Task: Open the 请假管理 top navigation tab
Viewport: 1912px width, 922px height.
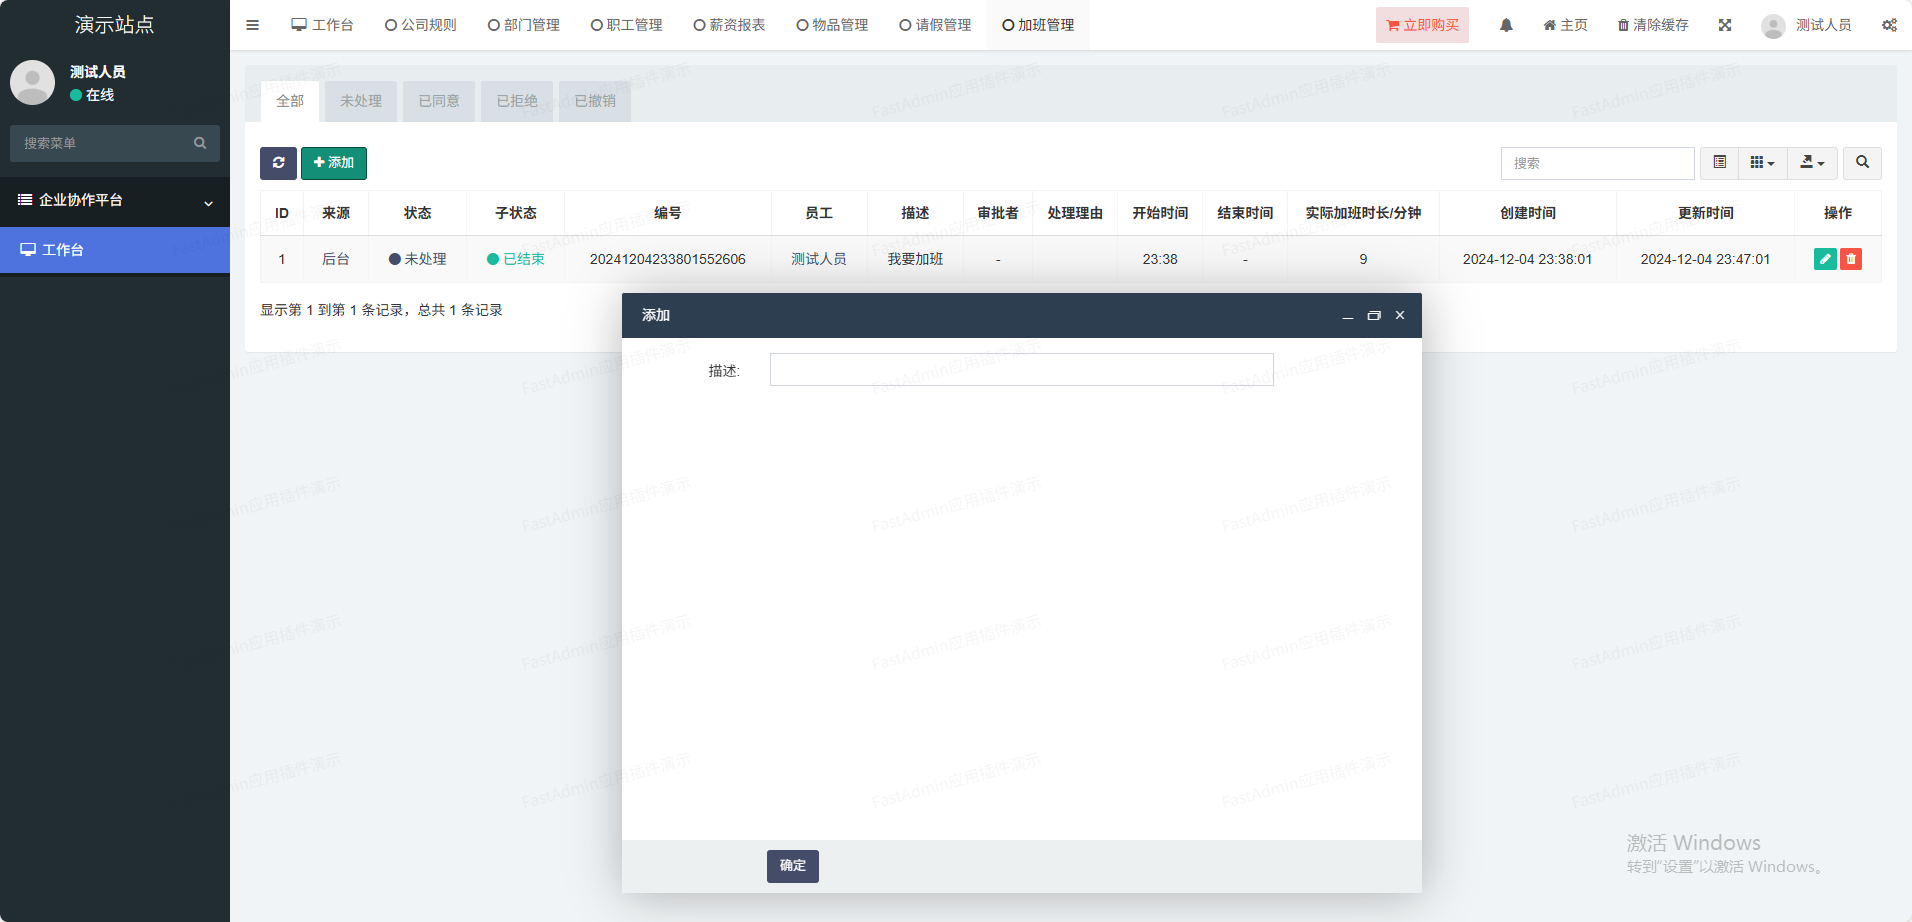Action: 935,25
